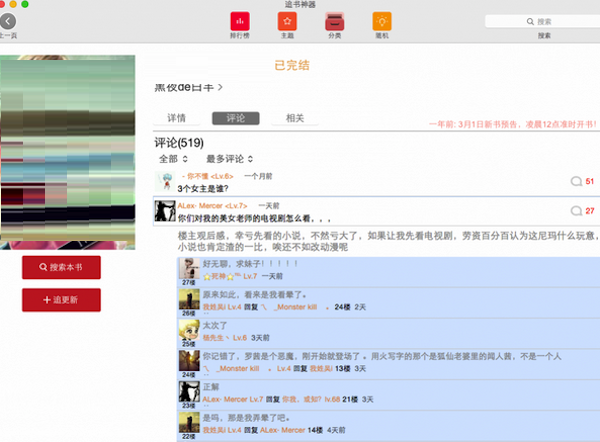Screen dimensions: 600x442
Task: Click username 杨先生 Lv.6
Action: (x=225, y=338)
